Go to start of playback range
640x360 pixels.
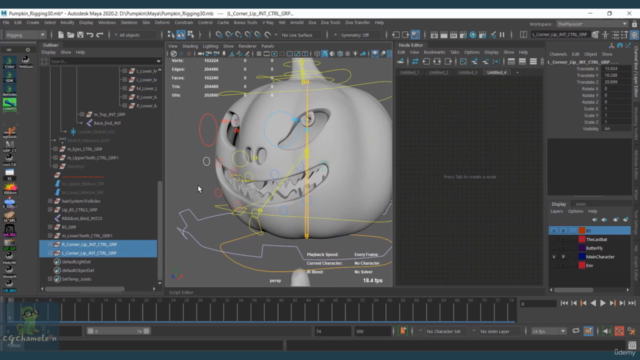pyautogui.click(x=564, y=303)
